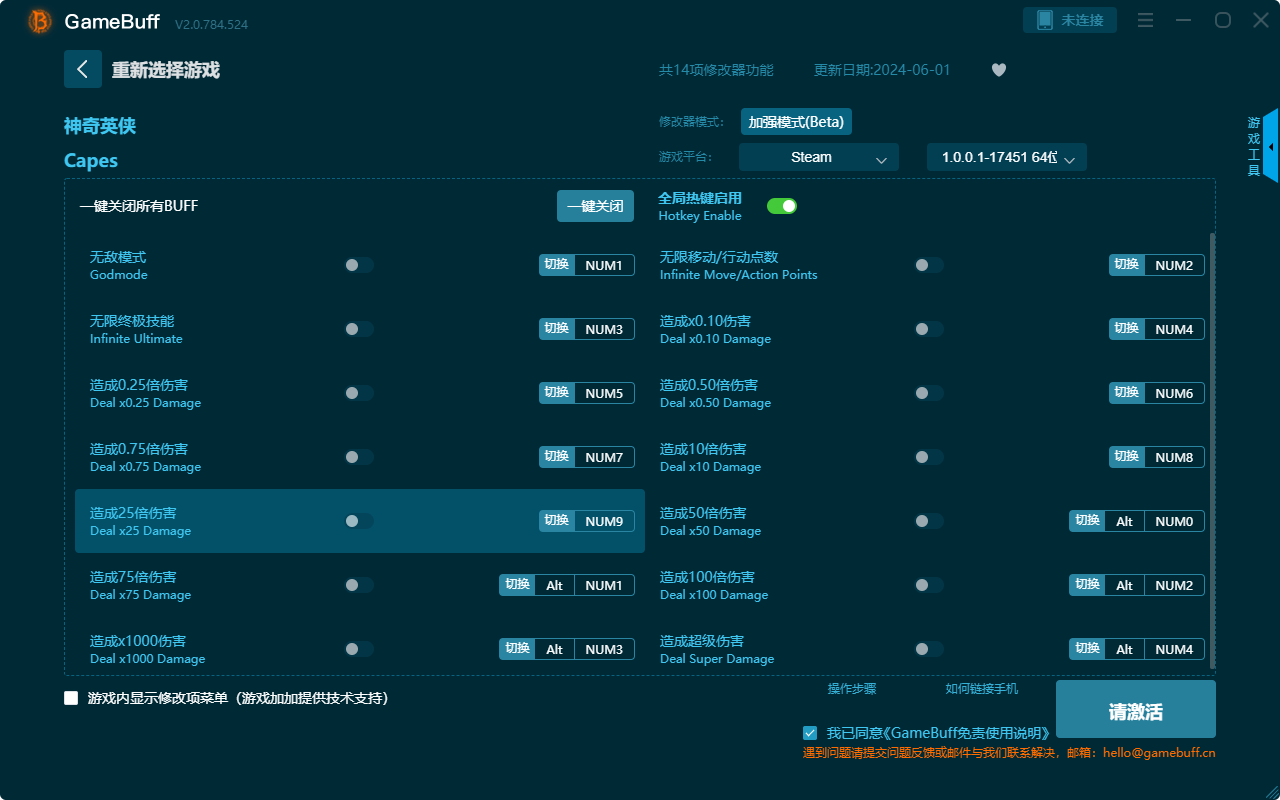Viewport: 1280px width, 800px height.
Task: Click the NUM5 hotkey key
Action: [x=604, y=393]
